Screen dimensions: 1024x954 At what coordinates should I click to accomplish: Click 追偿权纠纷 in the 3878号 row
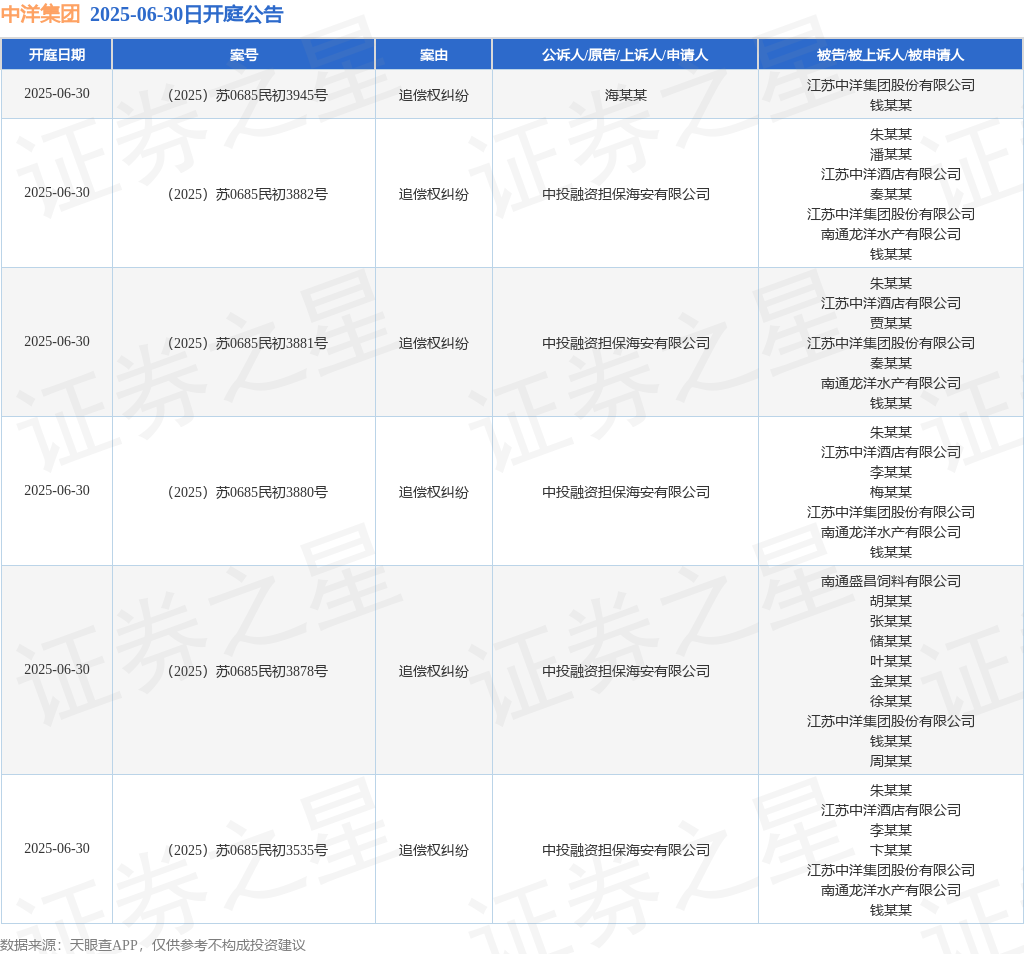434,671
